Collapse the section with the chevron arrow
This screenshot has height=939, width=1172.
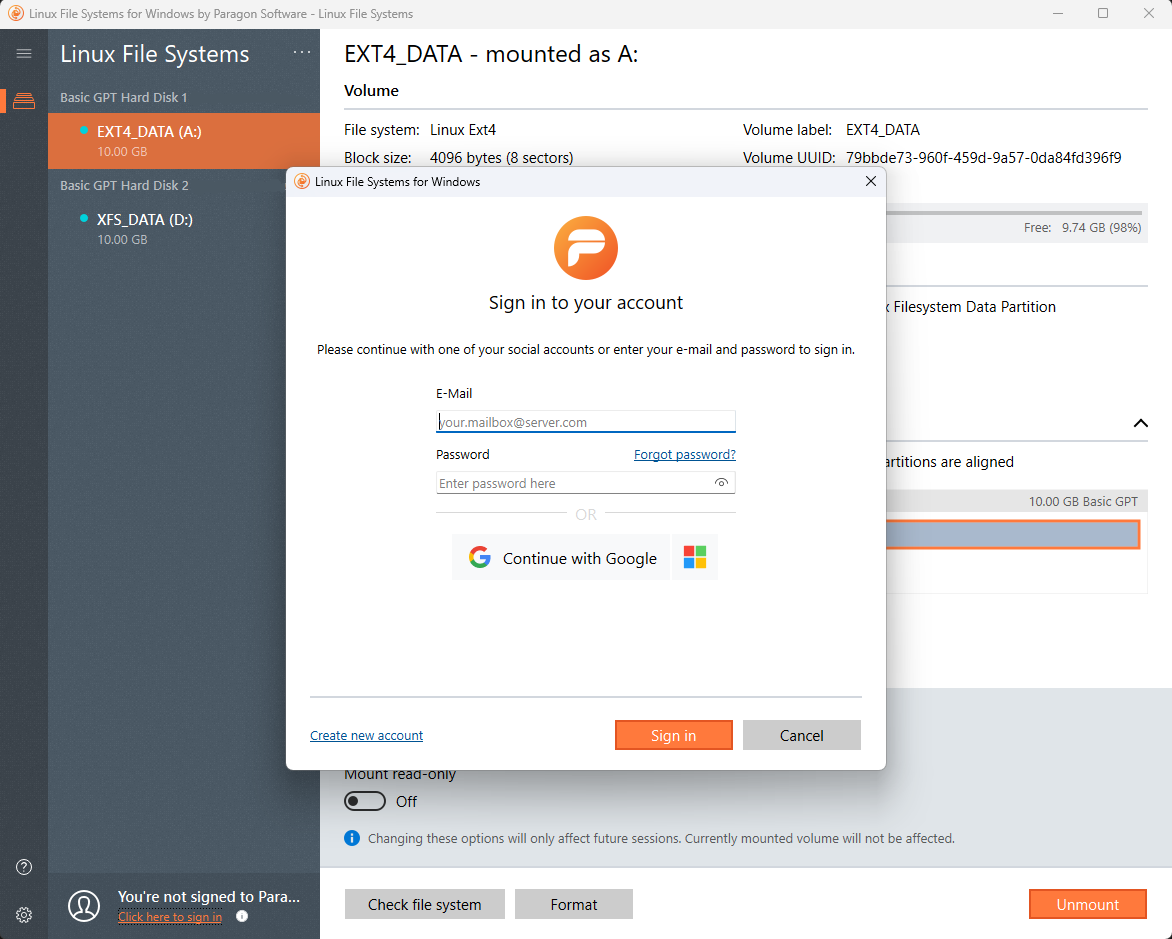coord(1140,423)
